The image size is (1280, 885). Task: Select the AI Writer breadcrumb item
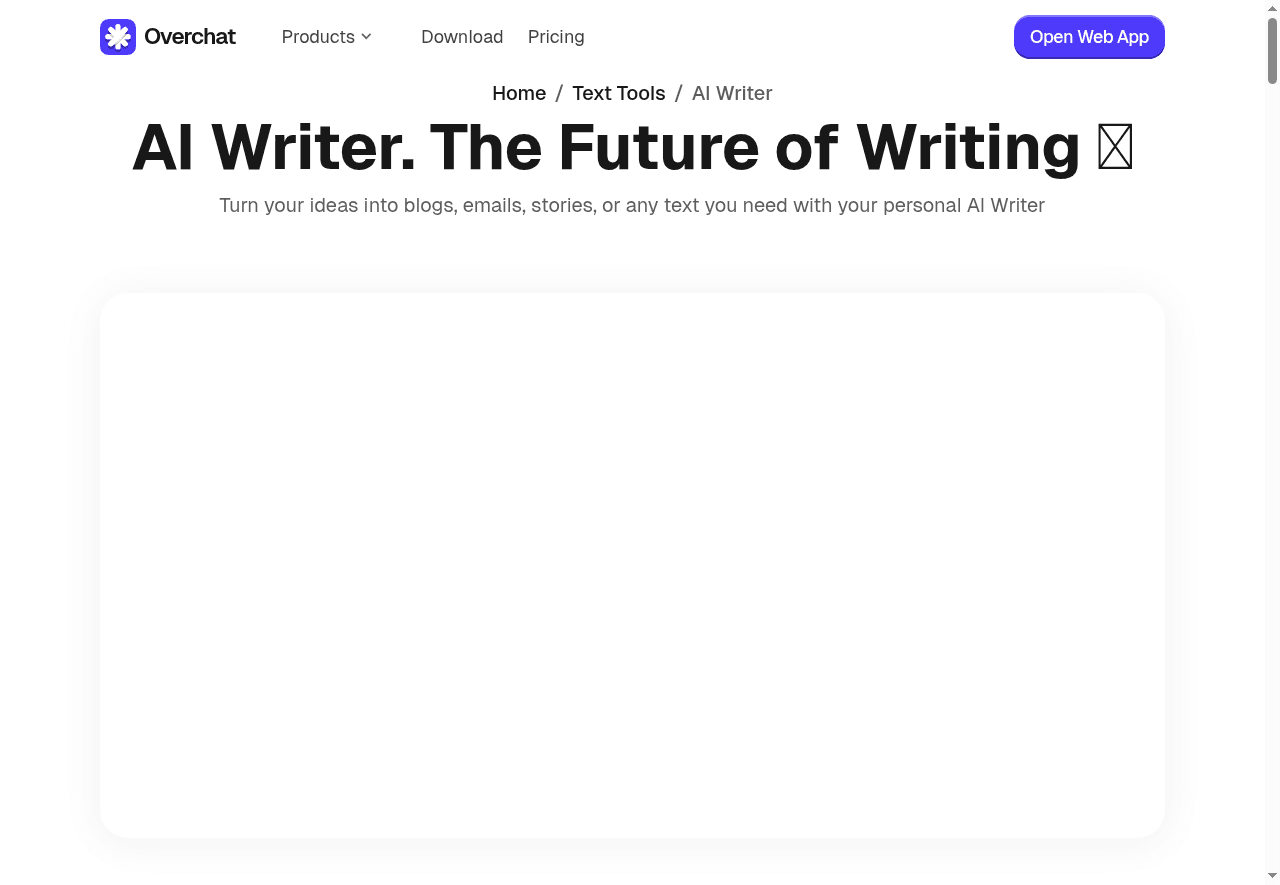(x=732, y=93)
